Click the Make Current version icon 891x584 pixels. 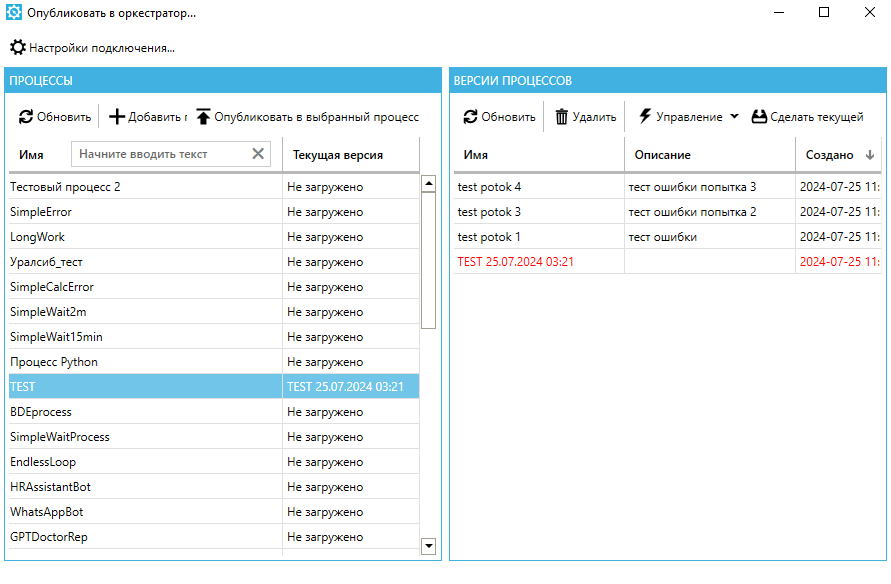759,117
